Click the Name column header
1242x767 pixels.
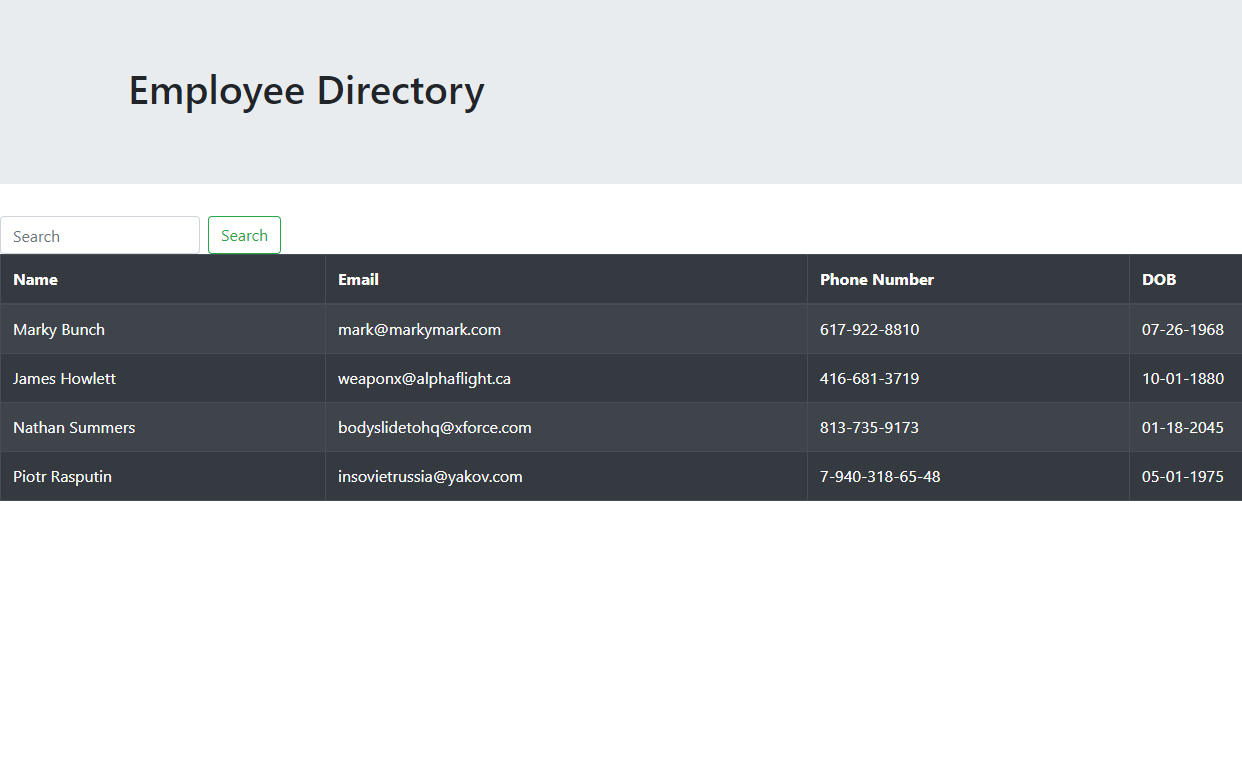pyautogui.click(x=35, y=279)
